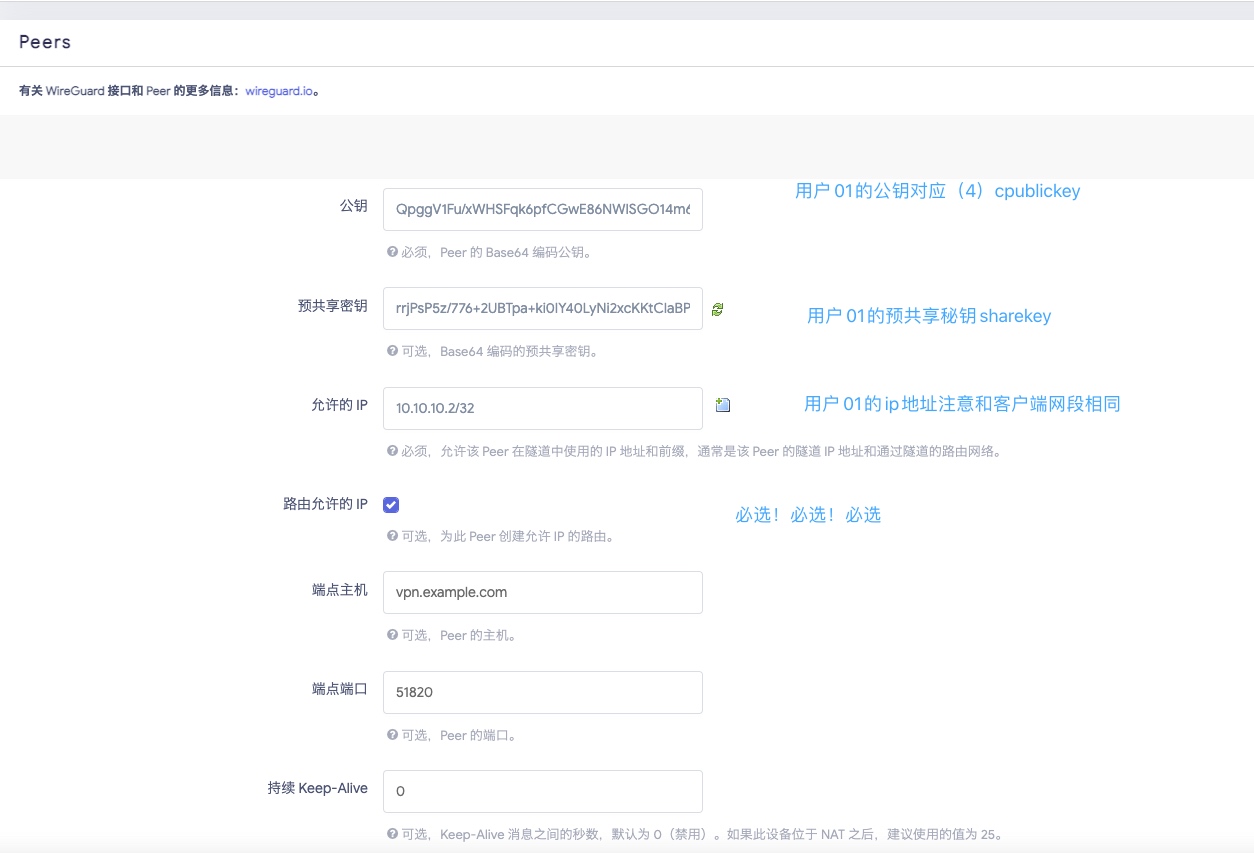The image size is (1254, 853).
Task: Click the 允许的 IP label
Action: [x=340, y=405]
